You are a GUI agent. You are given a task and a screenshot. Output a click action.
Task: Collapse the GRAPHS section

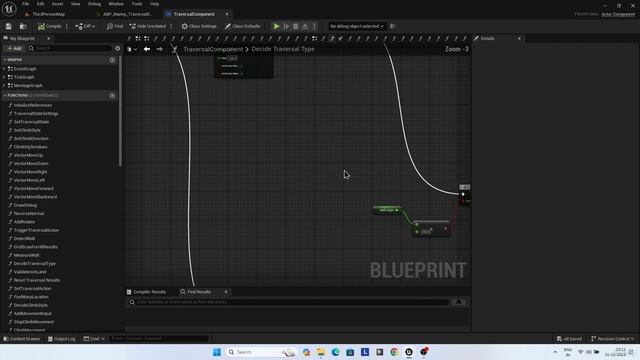point(4,60)
